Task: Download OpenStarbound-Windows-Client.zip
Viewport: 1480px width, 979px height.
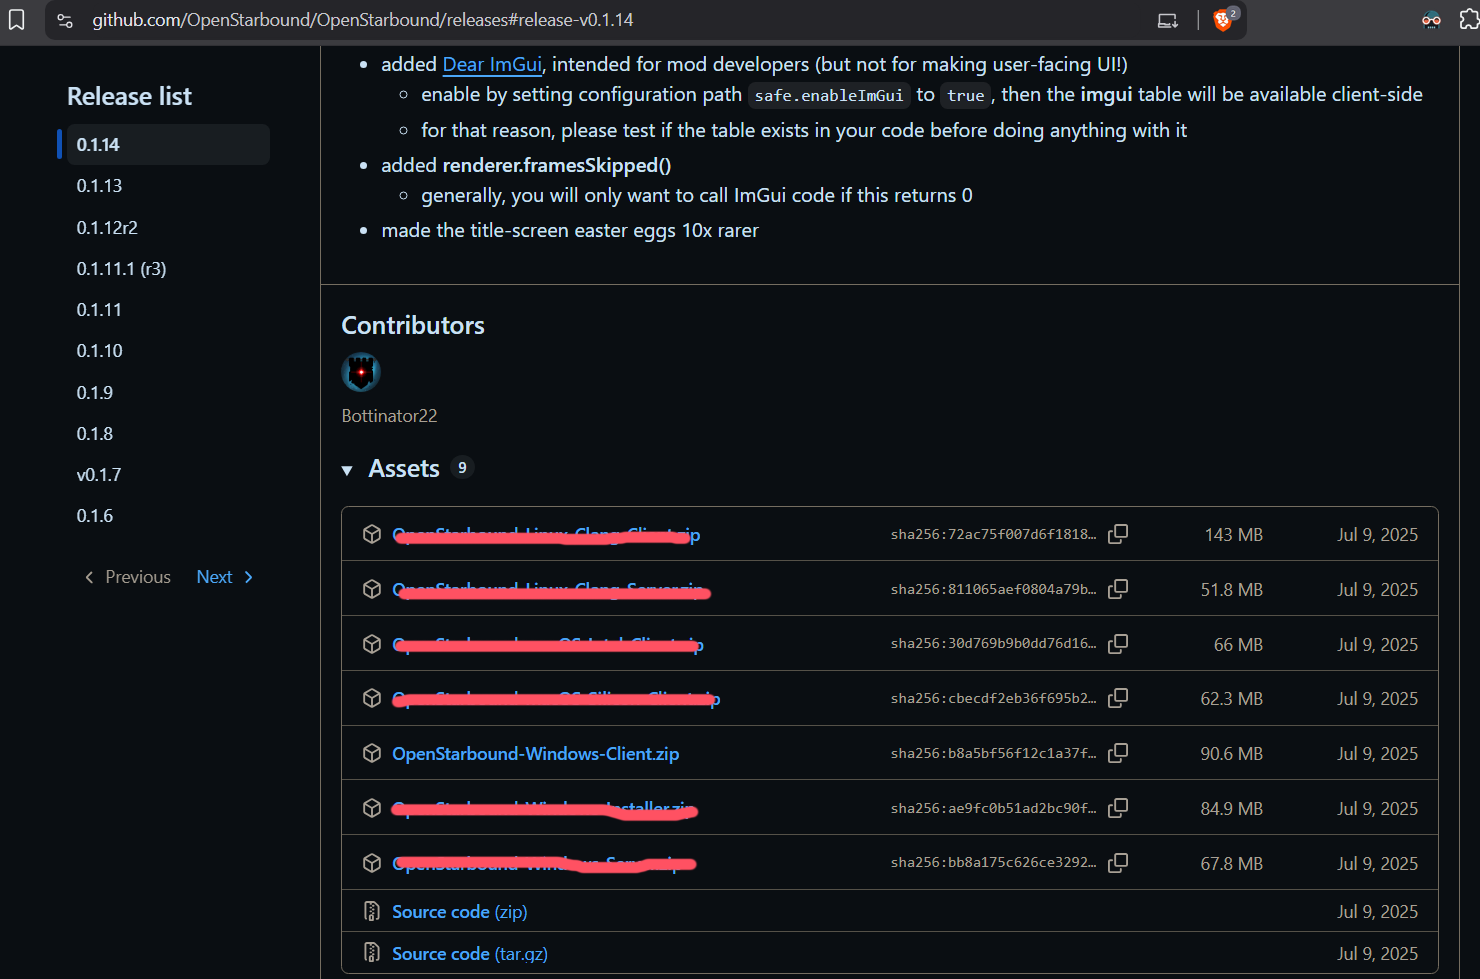Action: point(535,753)
